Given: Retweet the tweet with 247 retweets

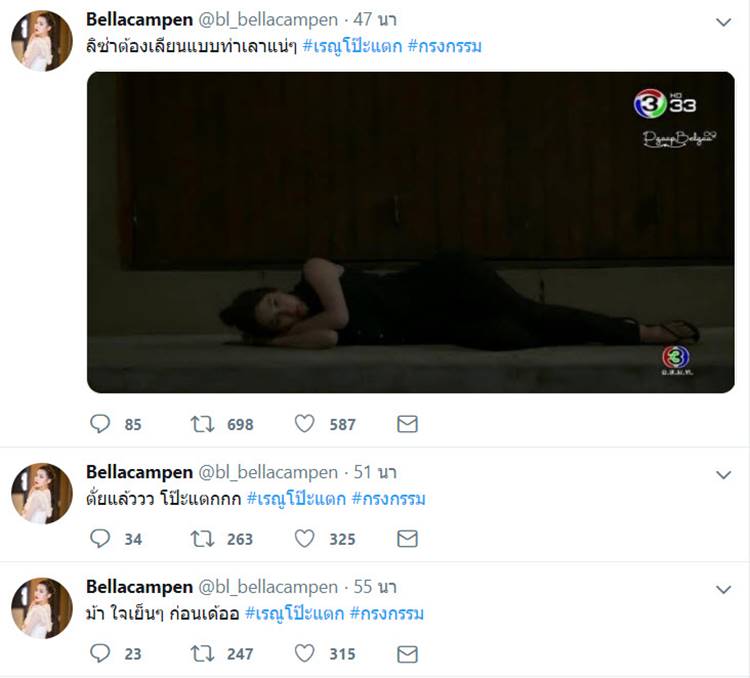Looking at the screenshot, I should [x=204, y=654].
